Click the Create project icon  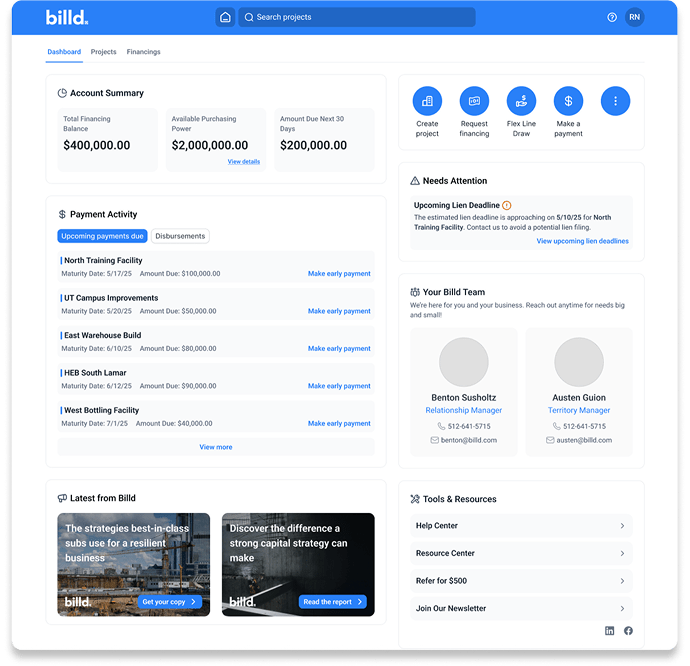click(427, 101)
